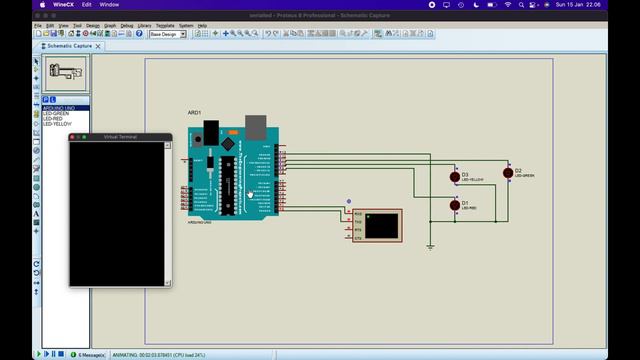Open the Debug menu
This screenshot has width=640, height=360.
127,26
